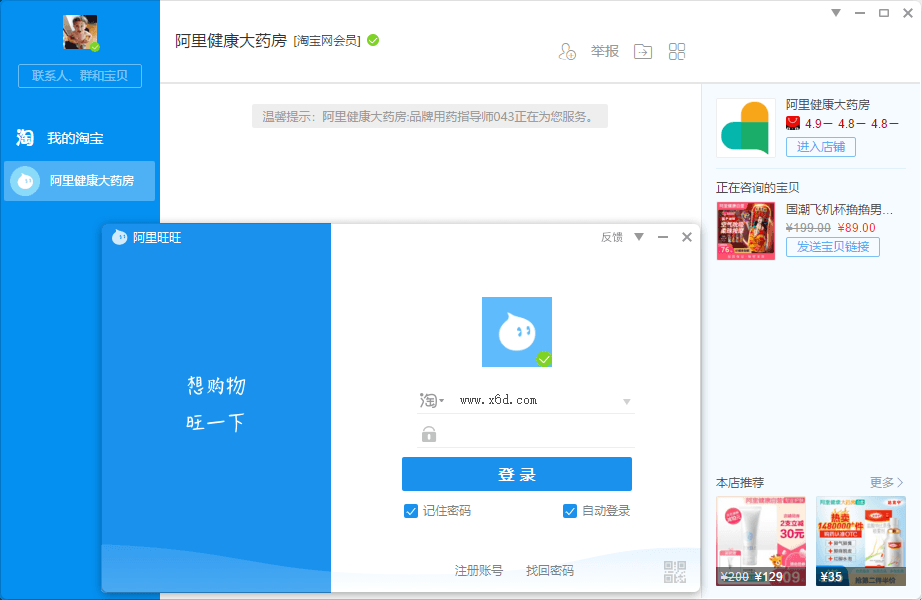
Task: Open the 阿里健康大药房 conversation in sidebar
Action: pyautogui.click(x=79, y=181)
